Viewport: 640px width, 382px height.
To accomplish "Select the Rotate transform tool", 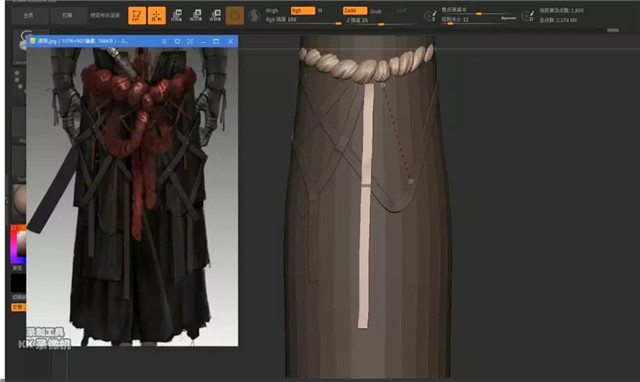I will tap(215, 16).
